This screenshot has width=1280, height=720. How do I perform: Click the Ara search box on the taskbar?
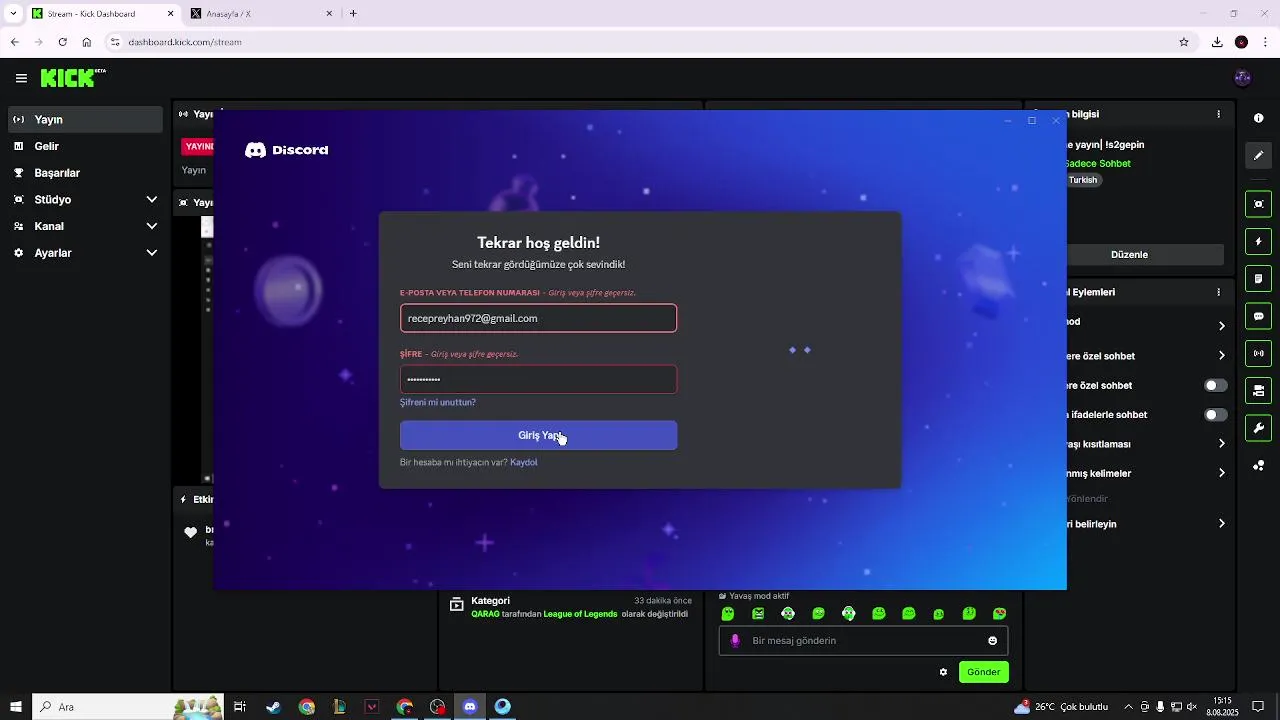tap(128, 707)
